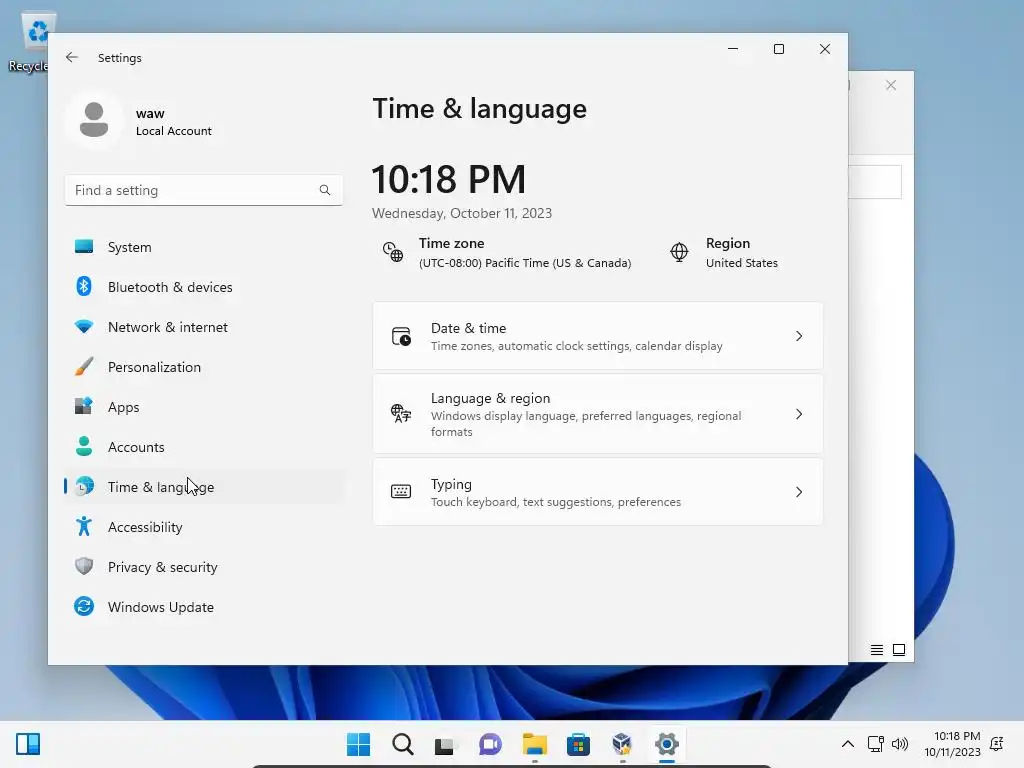
Task: Select Personalization in the sidebar
Action: [x=204, y=366]
